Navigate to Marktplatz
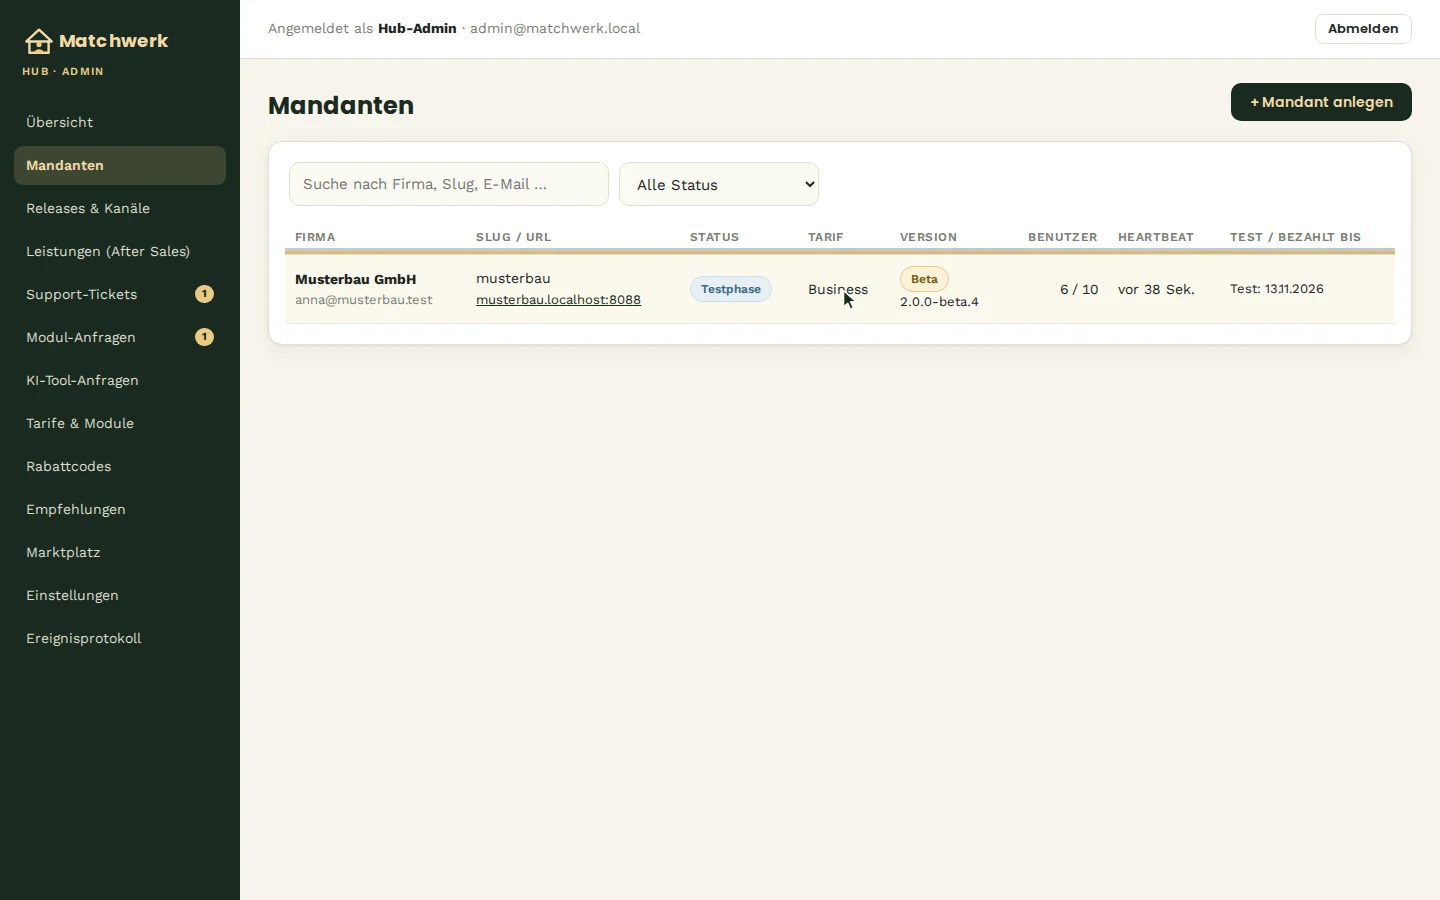 point(120,552)
